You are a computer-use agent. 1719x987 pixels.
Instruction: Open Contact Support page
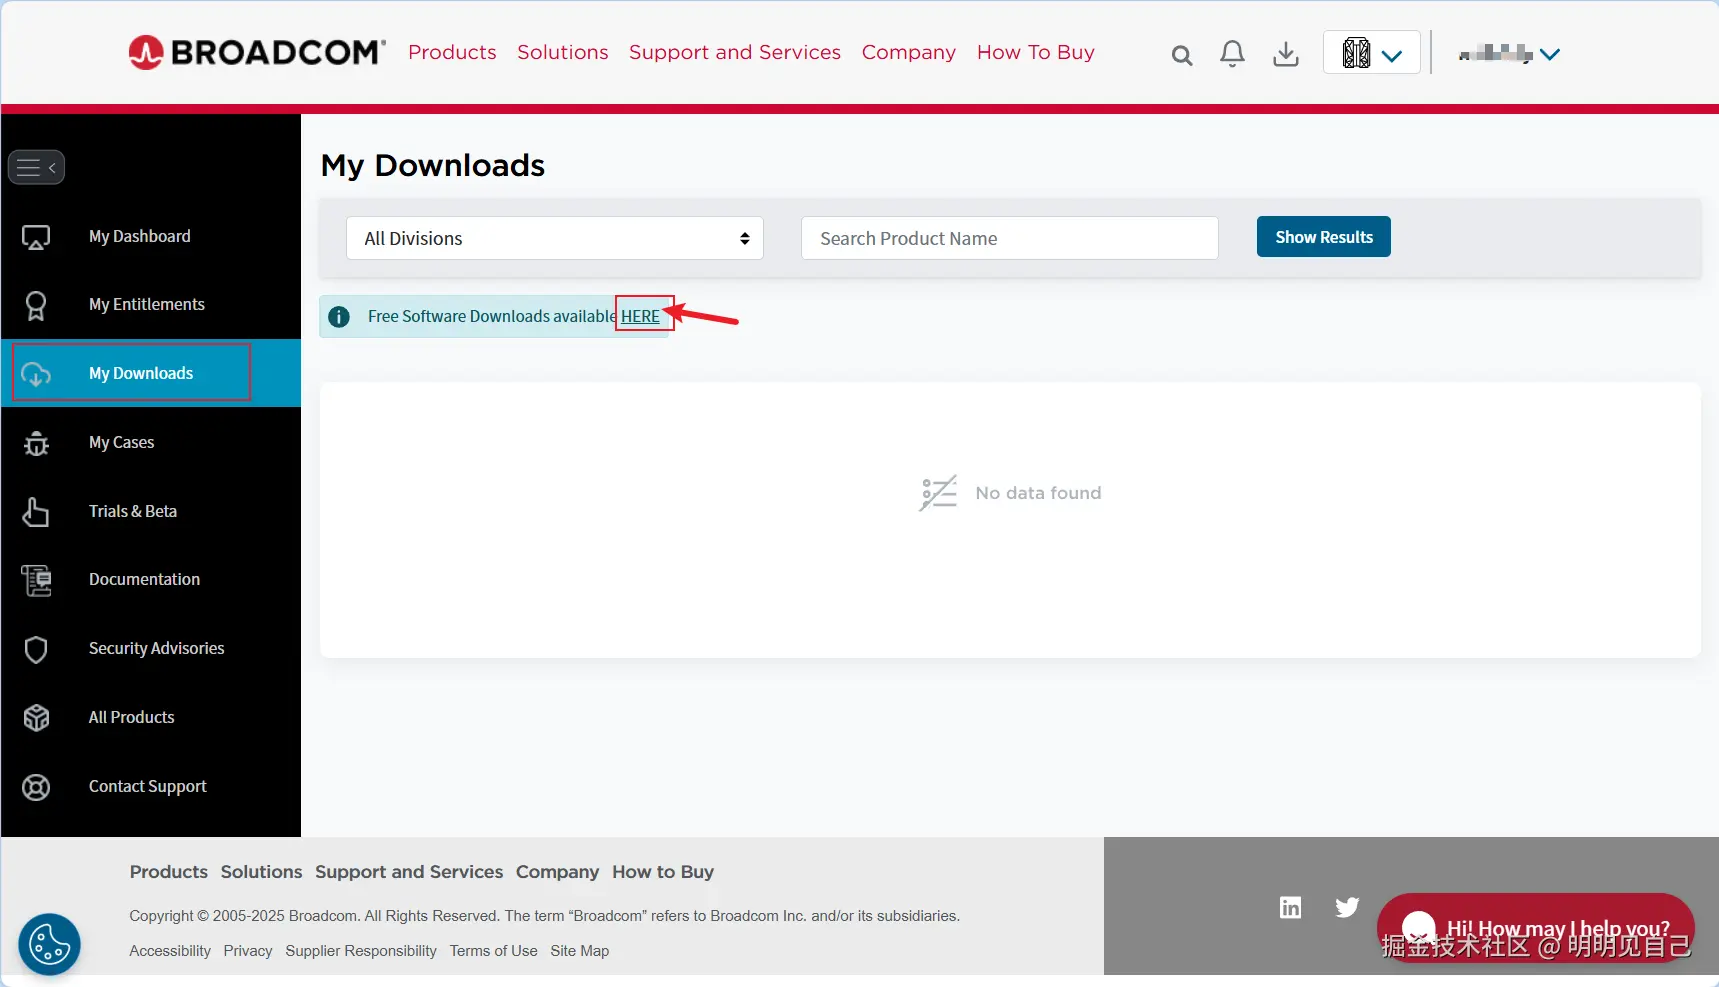tap(148, 786)
